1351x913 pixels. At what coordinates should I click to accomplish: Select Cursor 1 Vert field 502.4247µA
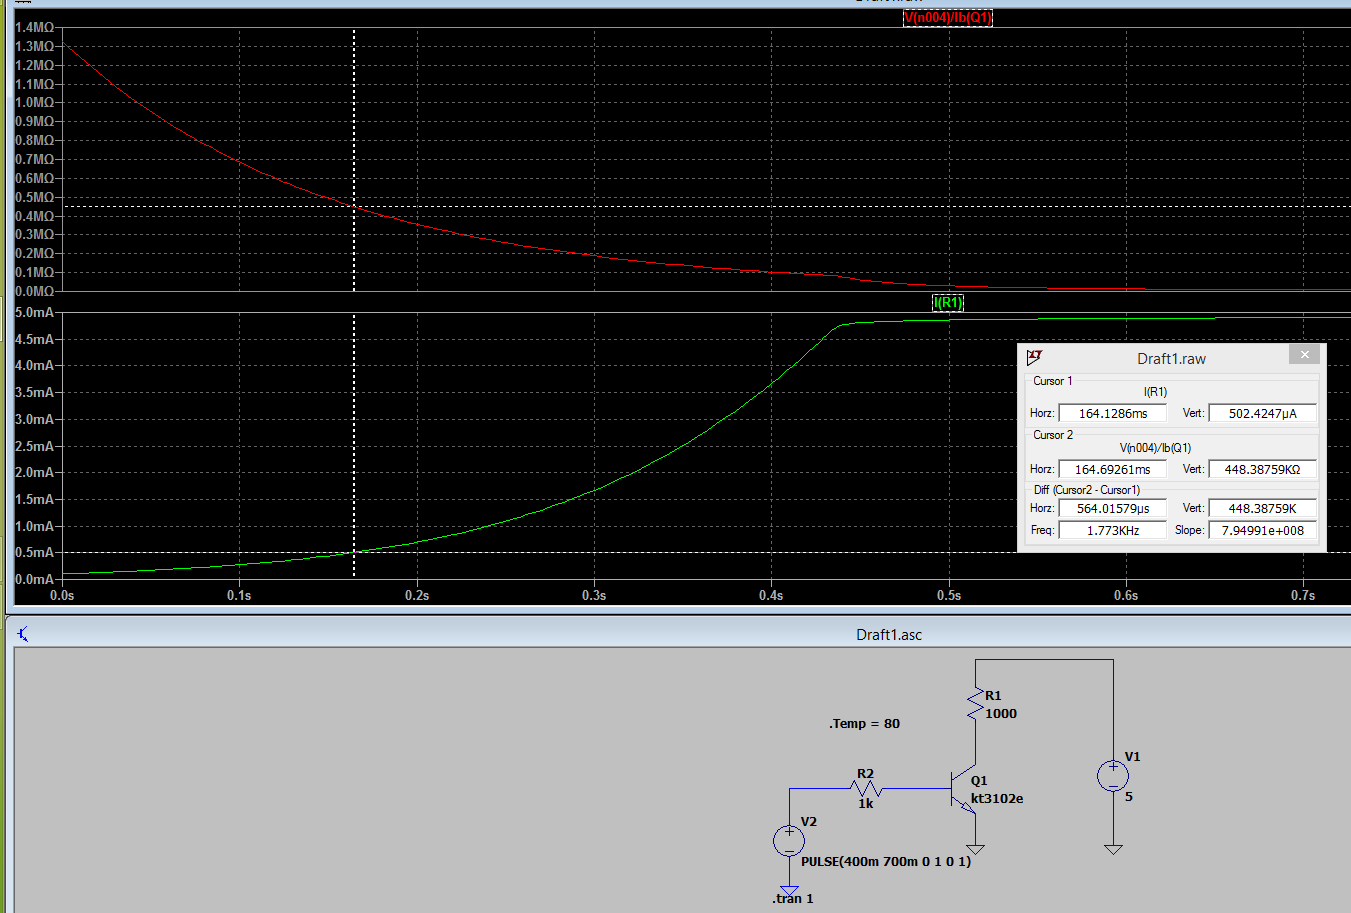[1262, 413]
